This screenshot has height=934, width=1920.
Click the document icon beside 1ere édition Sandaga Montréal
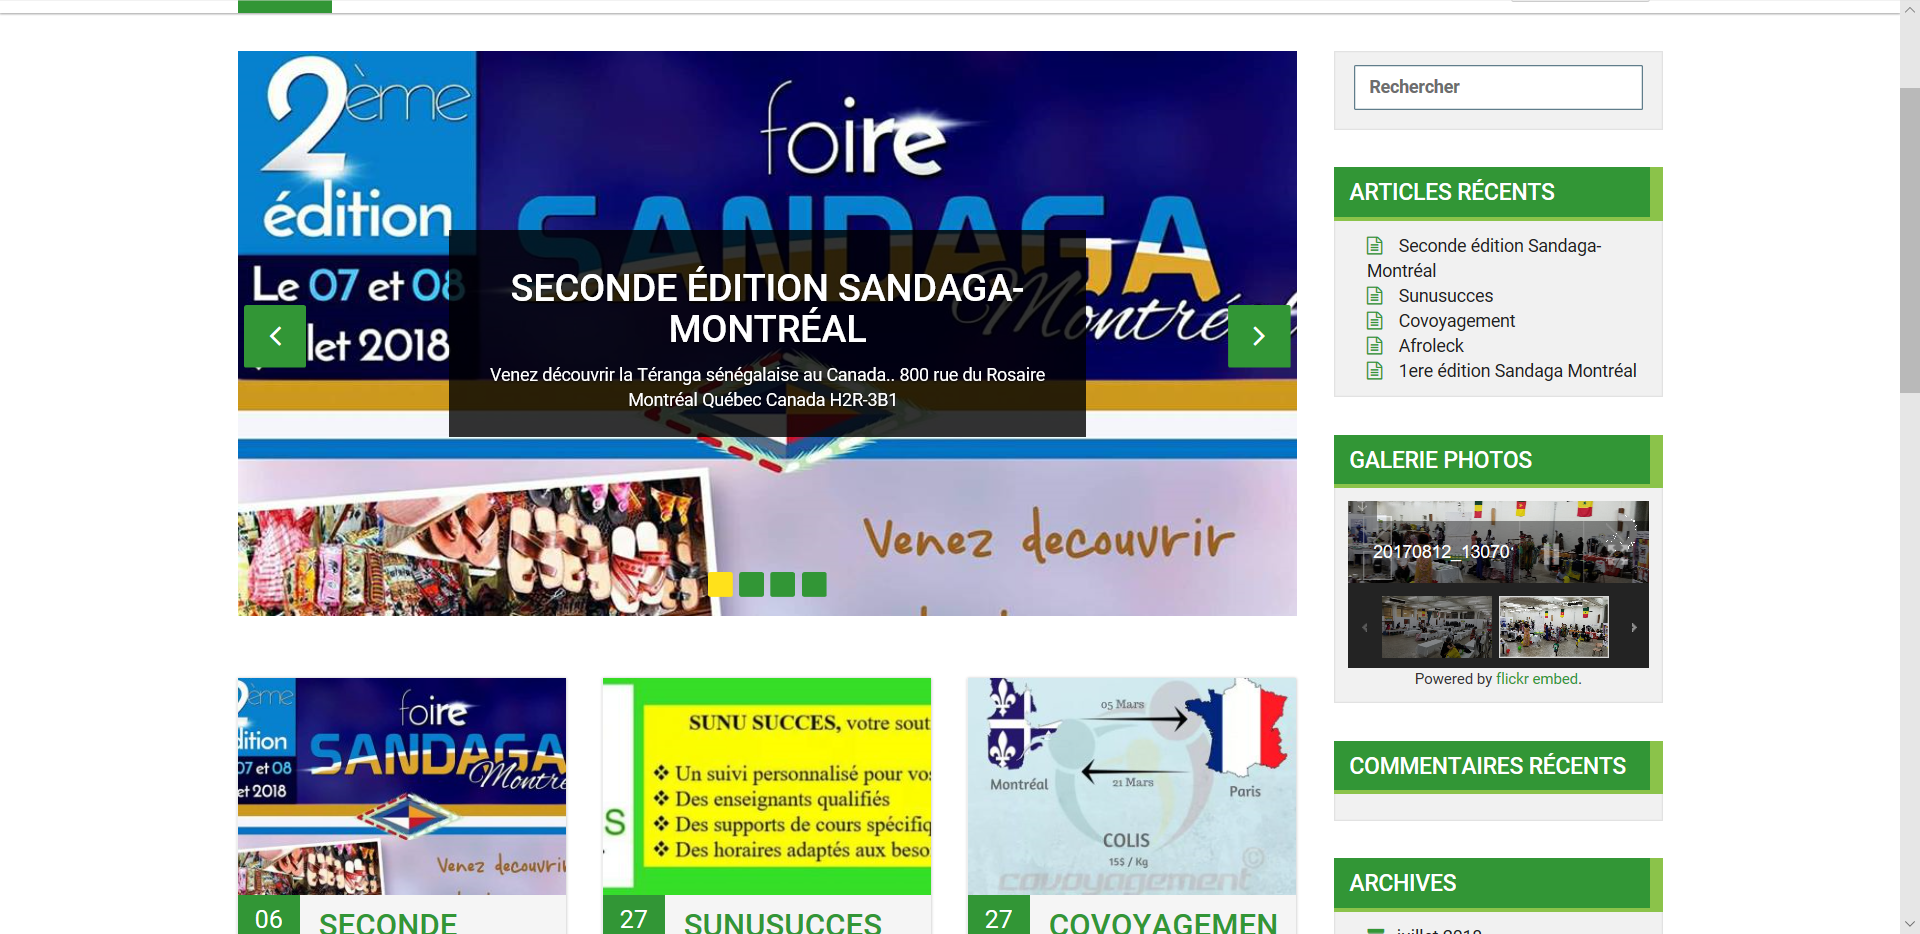[1375, 371]
